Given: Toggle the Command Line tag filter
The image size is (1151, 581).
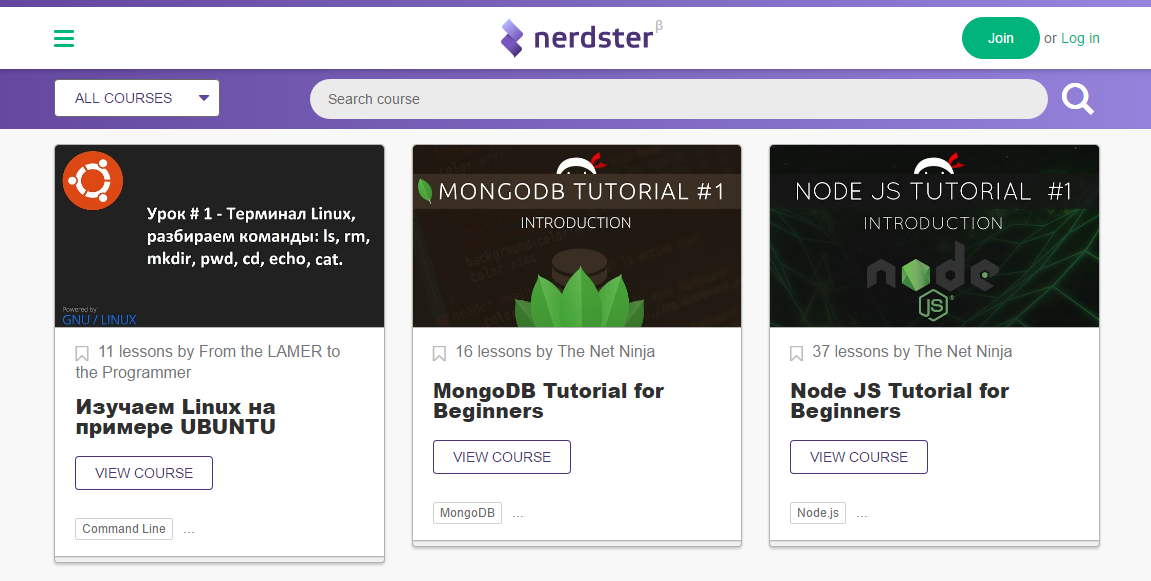Looking at the screenshot, I should pos(123,528).
